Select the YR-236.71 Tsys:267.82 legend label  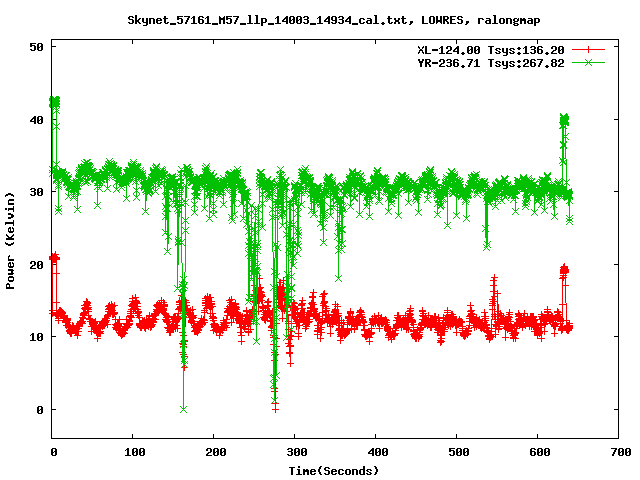click(491, 63)
